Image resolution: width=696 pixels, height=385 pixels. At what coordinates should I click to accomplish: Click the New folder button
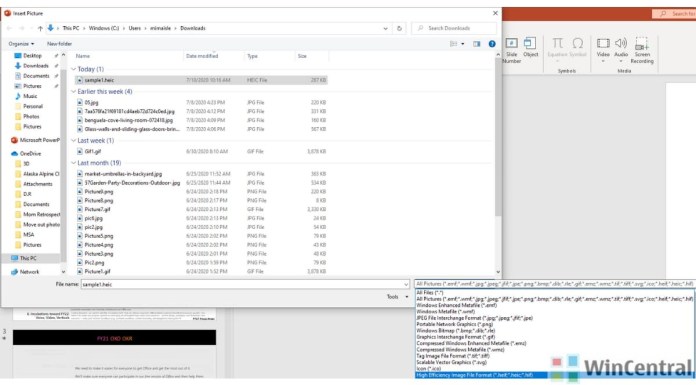(59, 44)
